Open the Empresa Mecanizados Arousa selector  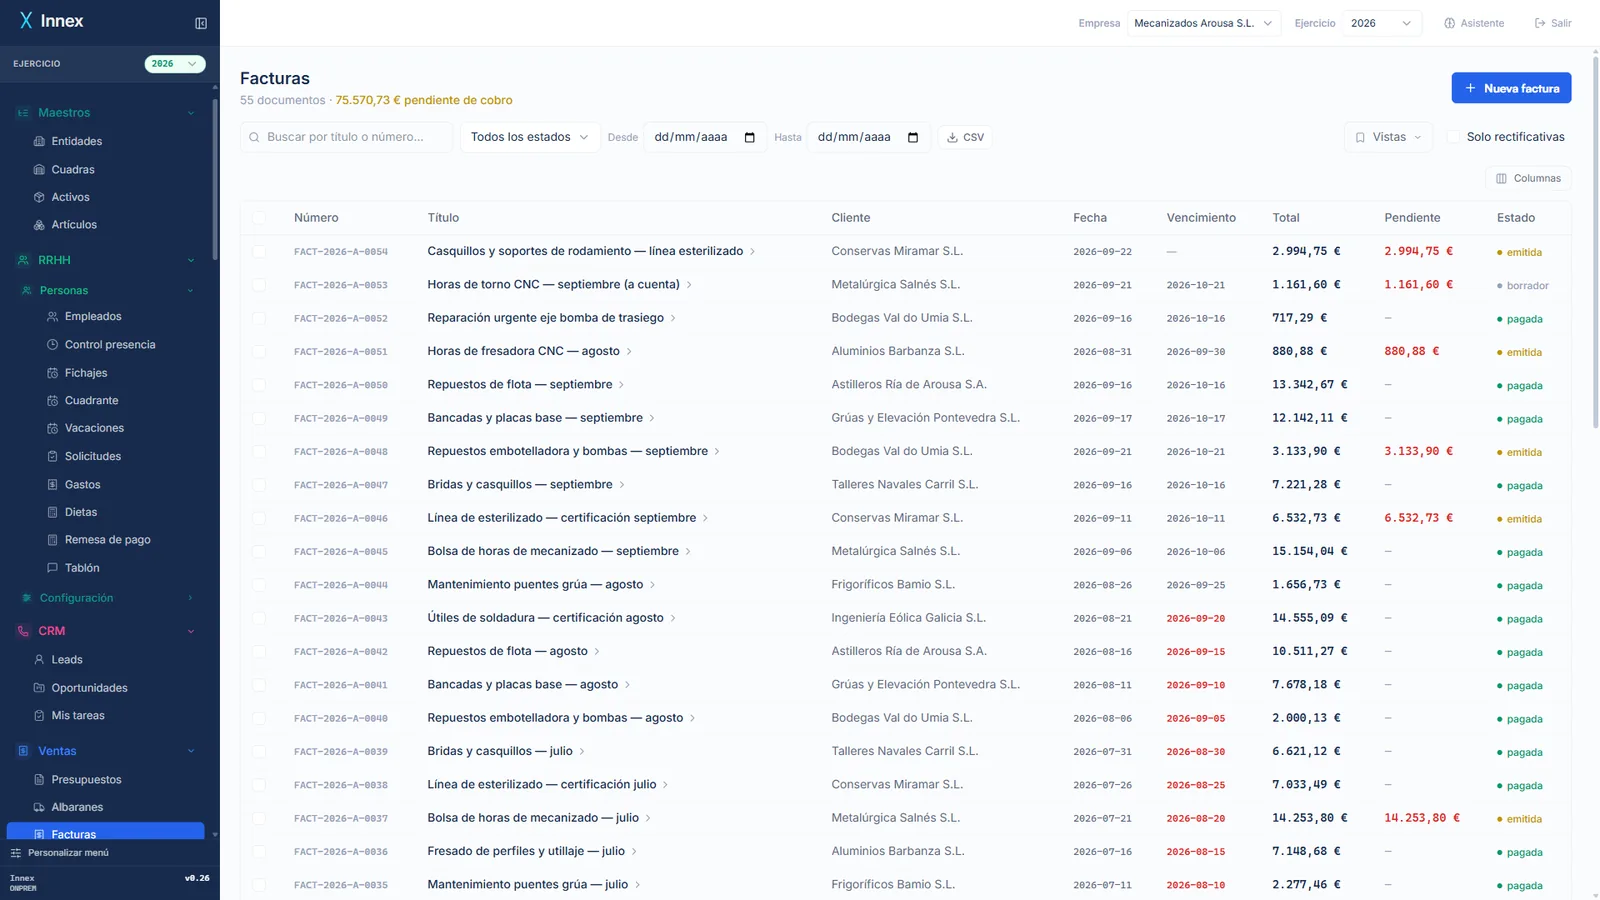(1203, 23)
